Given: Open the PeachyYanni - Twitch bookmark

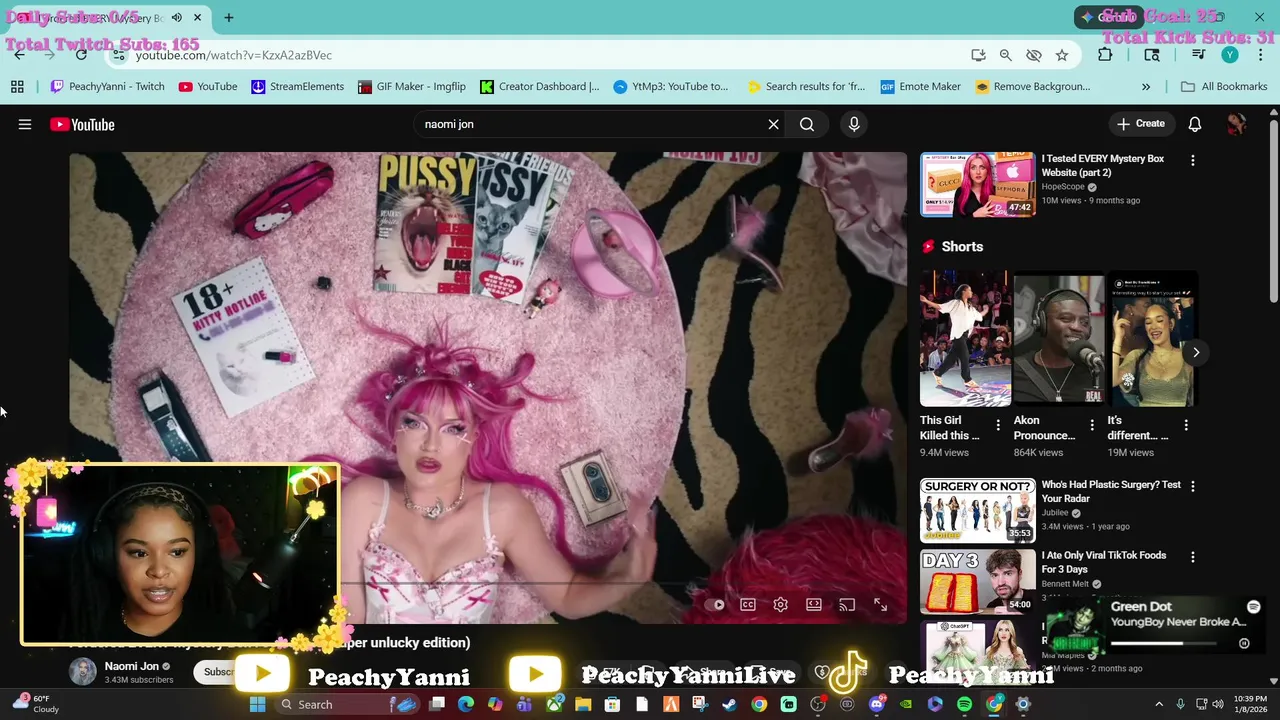Looking at the screenshot, I should 107,86.
